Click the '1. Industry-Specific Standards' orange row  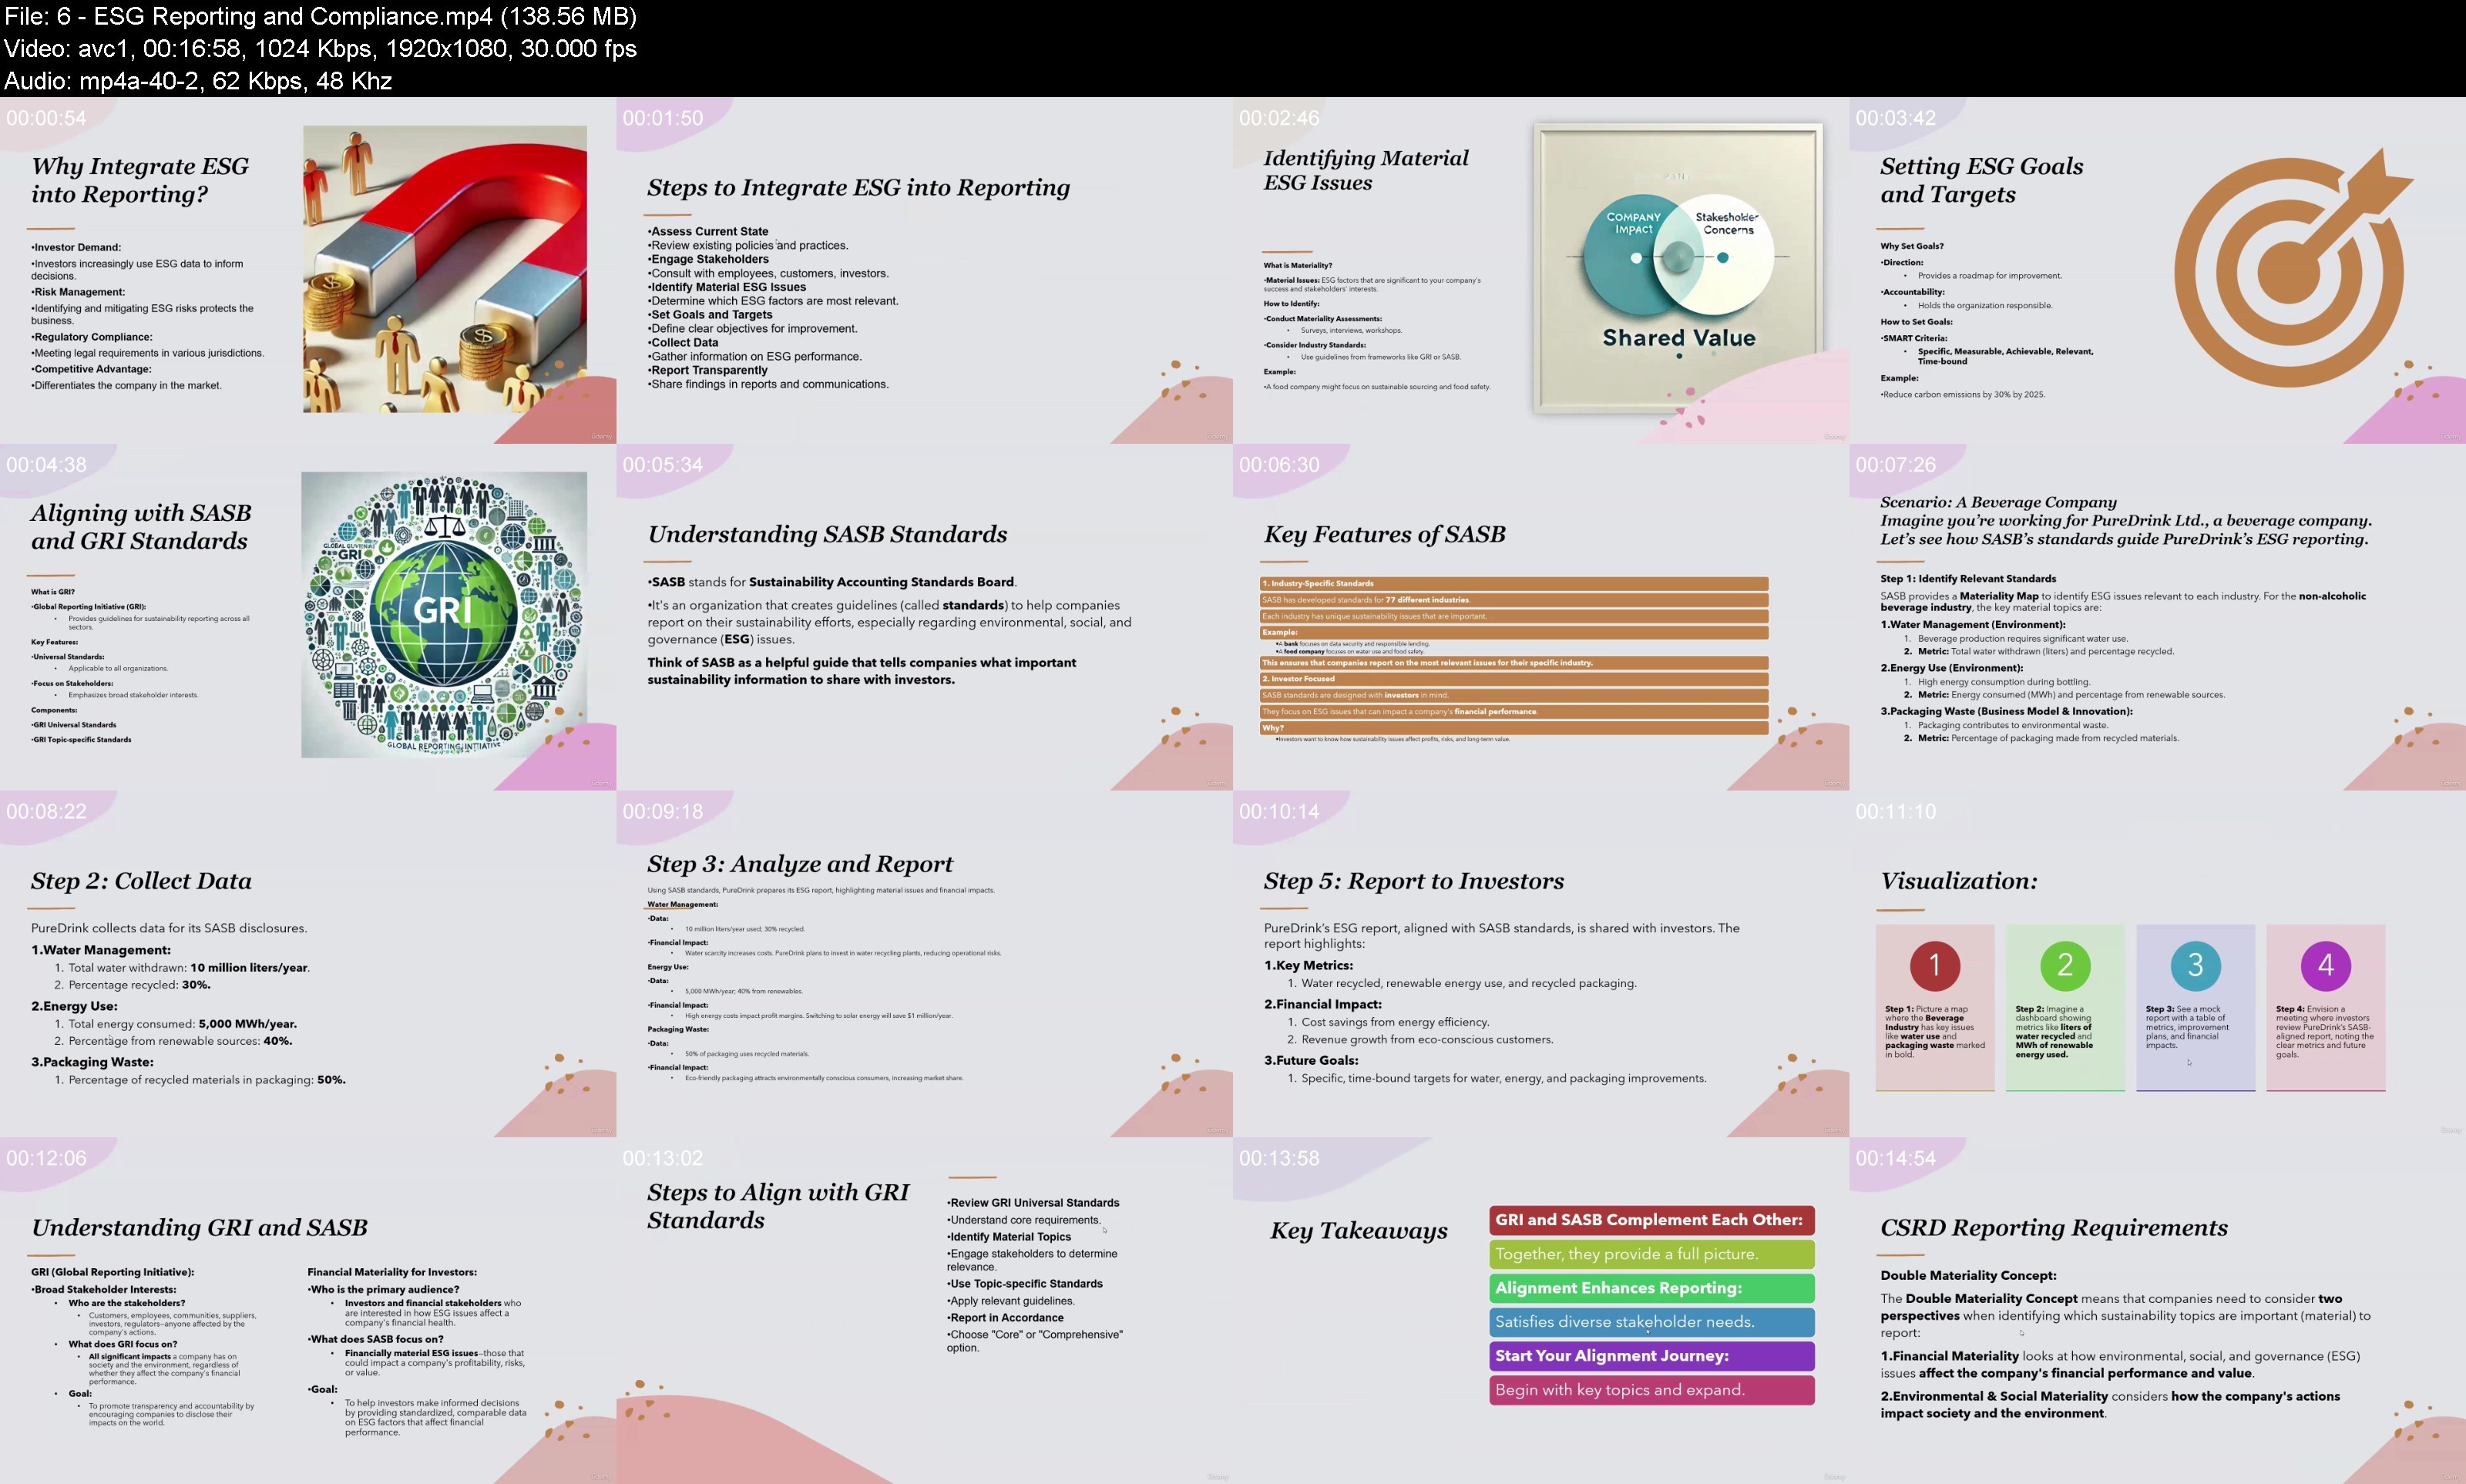pos(1514,583)
